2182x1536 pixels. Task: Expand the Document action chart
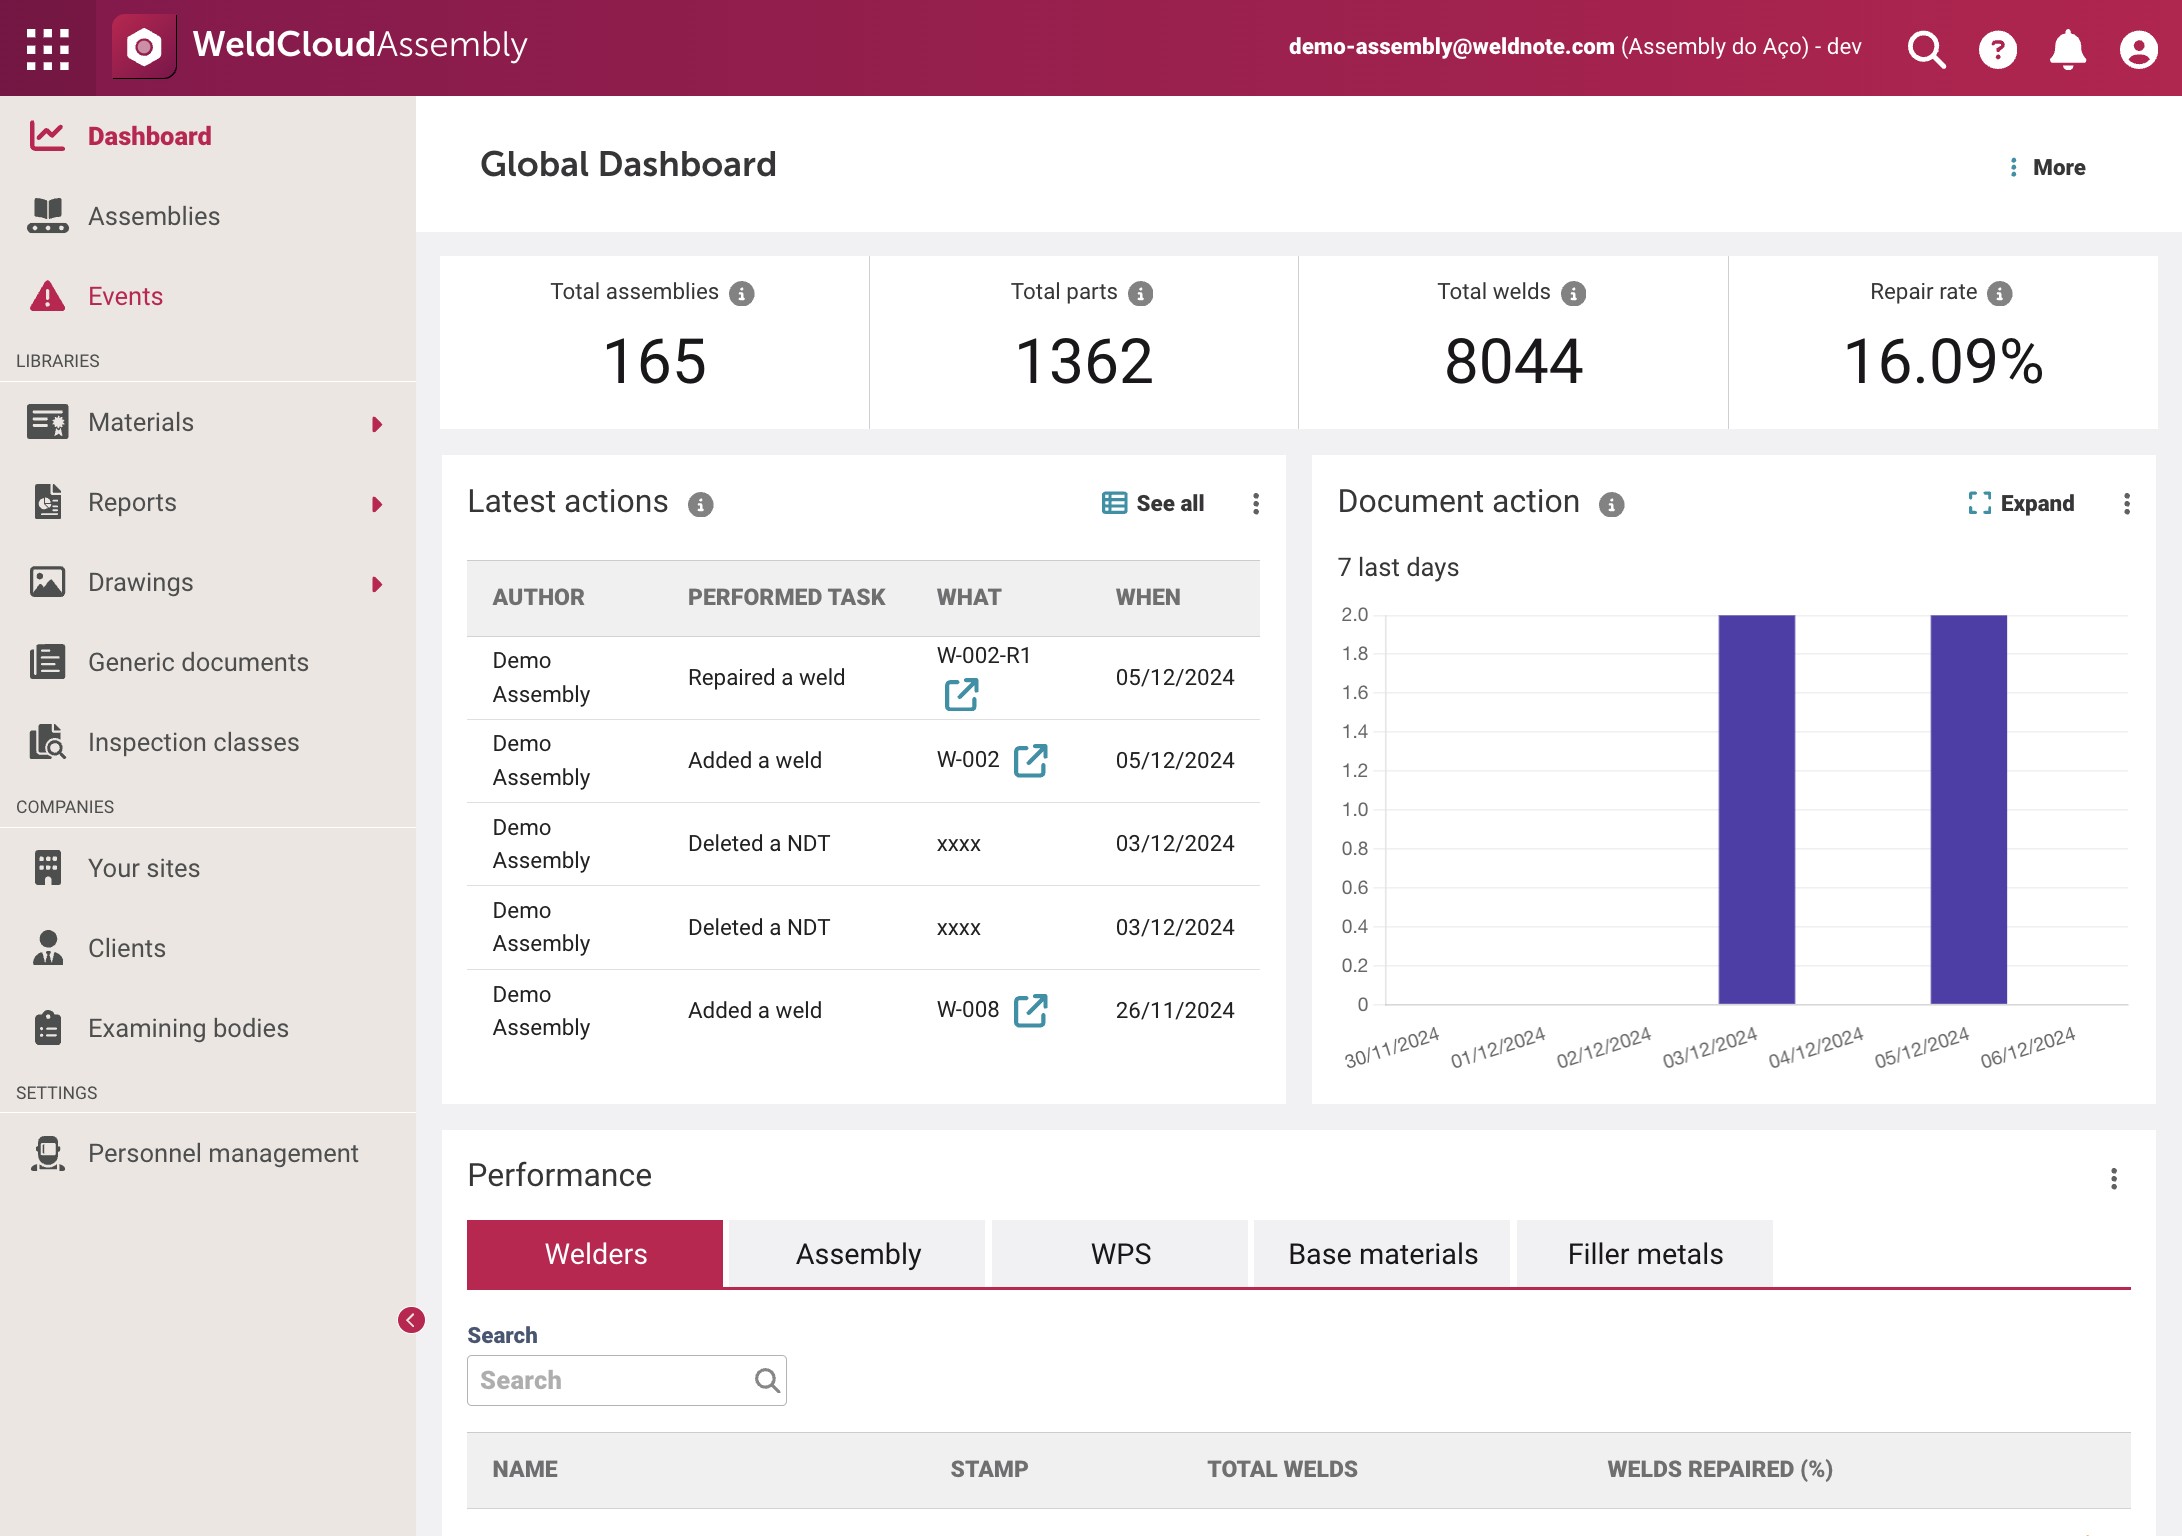click(2021, 504)
